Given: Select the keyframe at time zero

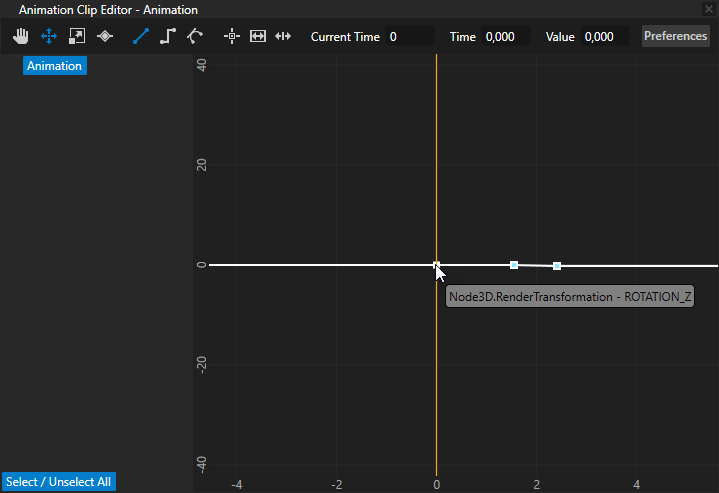Looking at the screenshot, I should (x=436, y=265).
